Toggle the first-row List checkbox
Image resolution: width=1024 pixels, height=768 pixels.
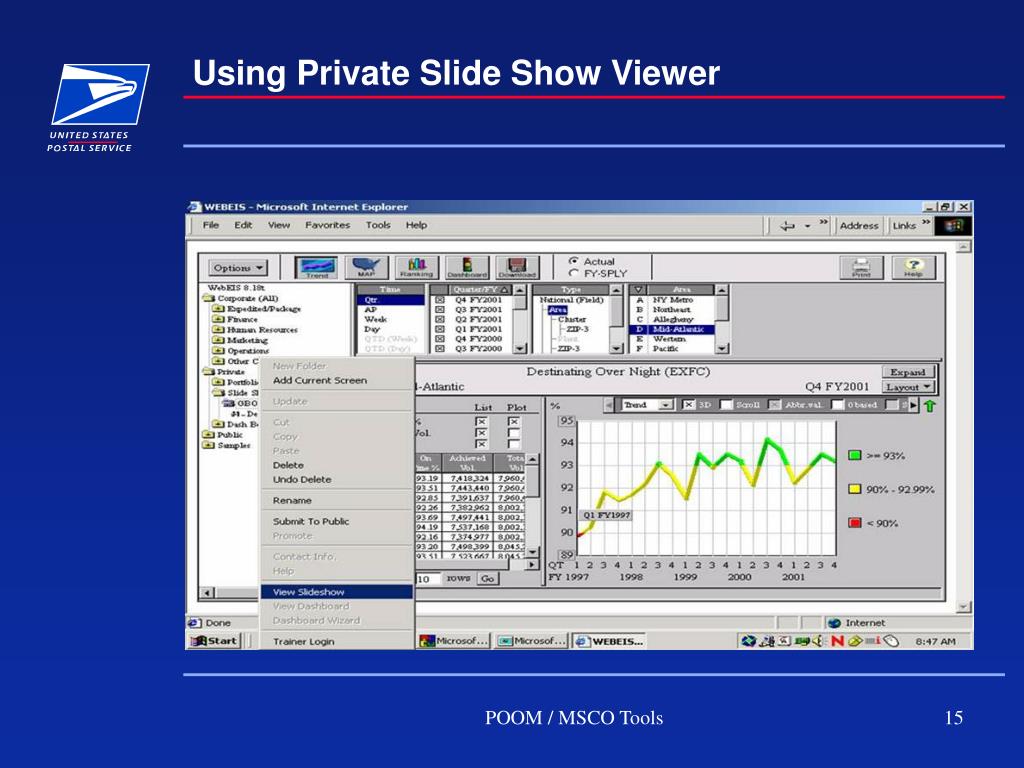pyautogui.click(x=481, y=422)
